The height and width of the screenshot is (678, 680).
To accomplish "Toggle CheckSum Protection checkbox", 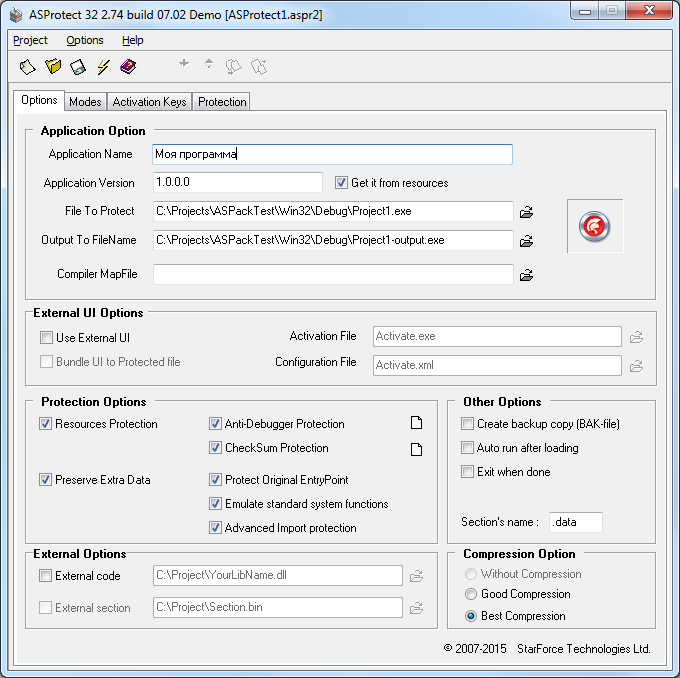I will pyautogui.click(x=216, y=447).
